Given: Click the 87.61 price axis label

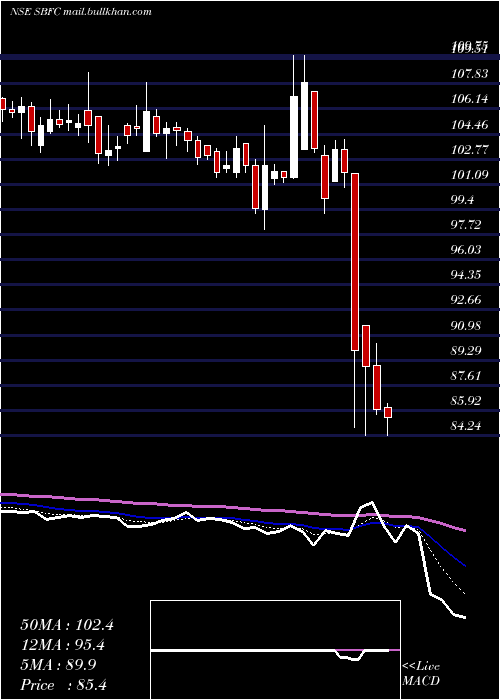Looking at the screenshot, I should pos(467,375).
